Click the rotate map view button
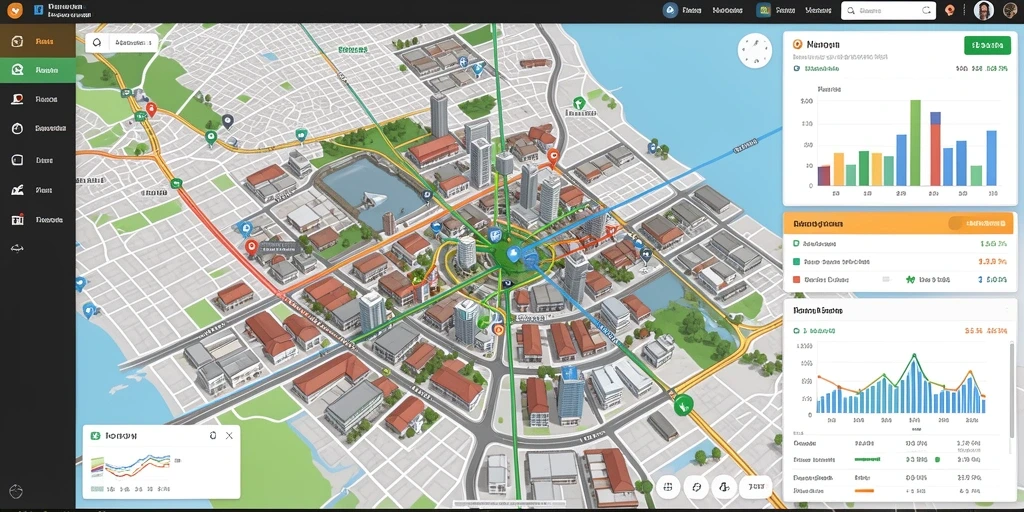 [696, 487]
